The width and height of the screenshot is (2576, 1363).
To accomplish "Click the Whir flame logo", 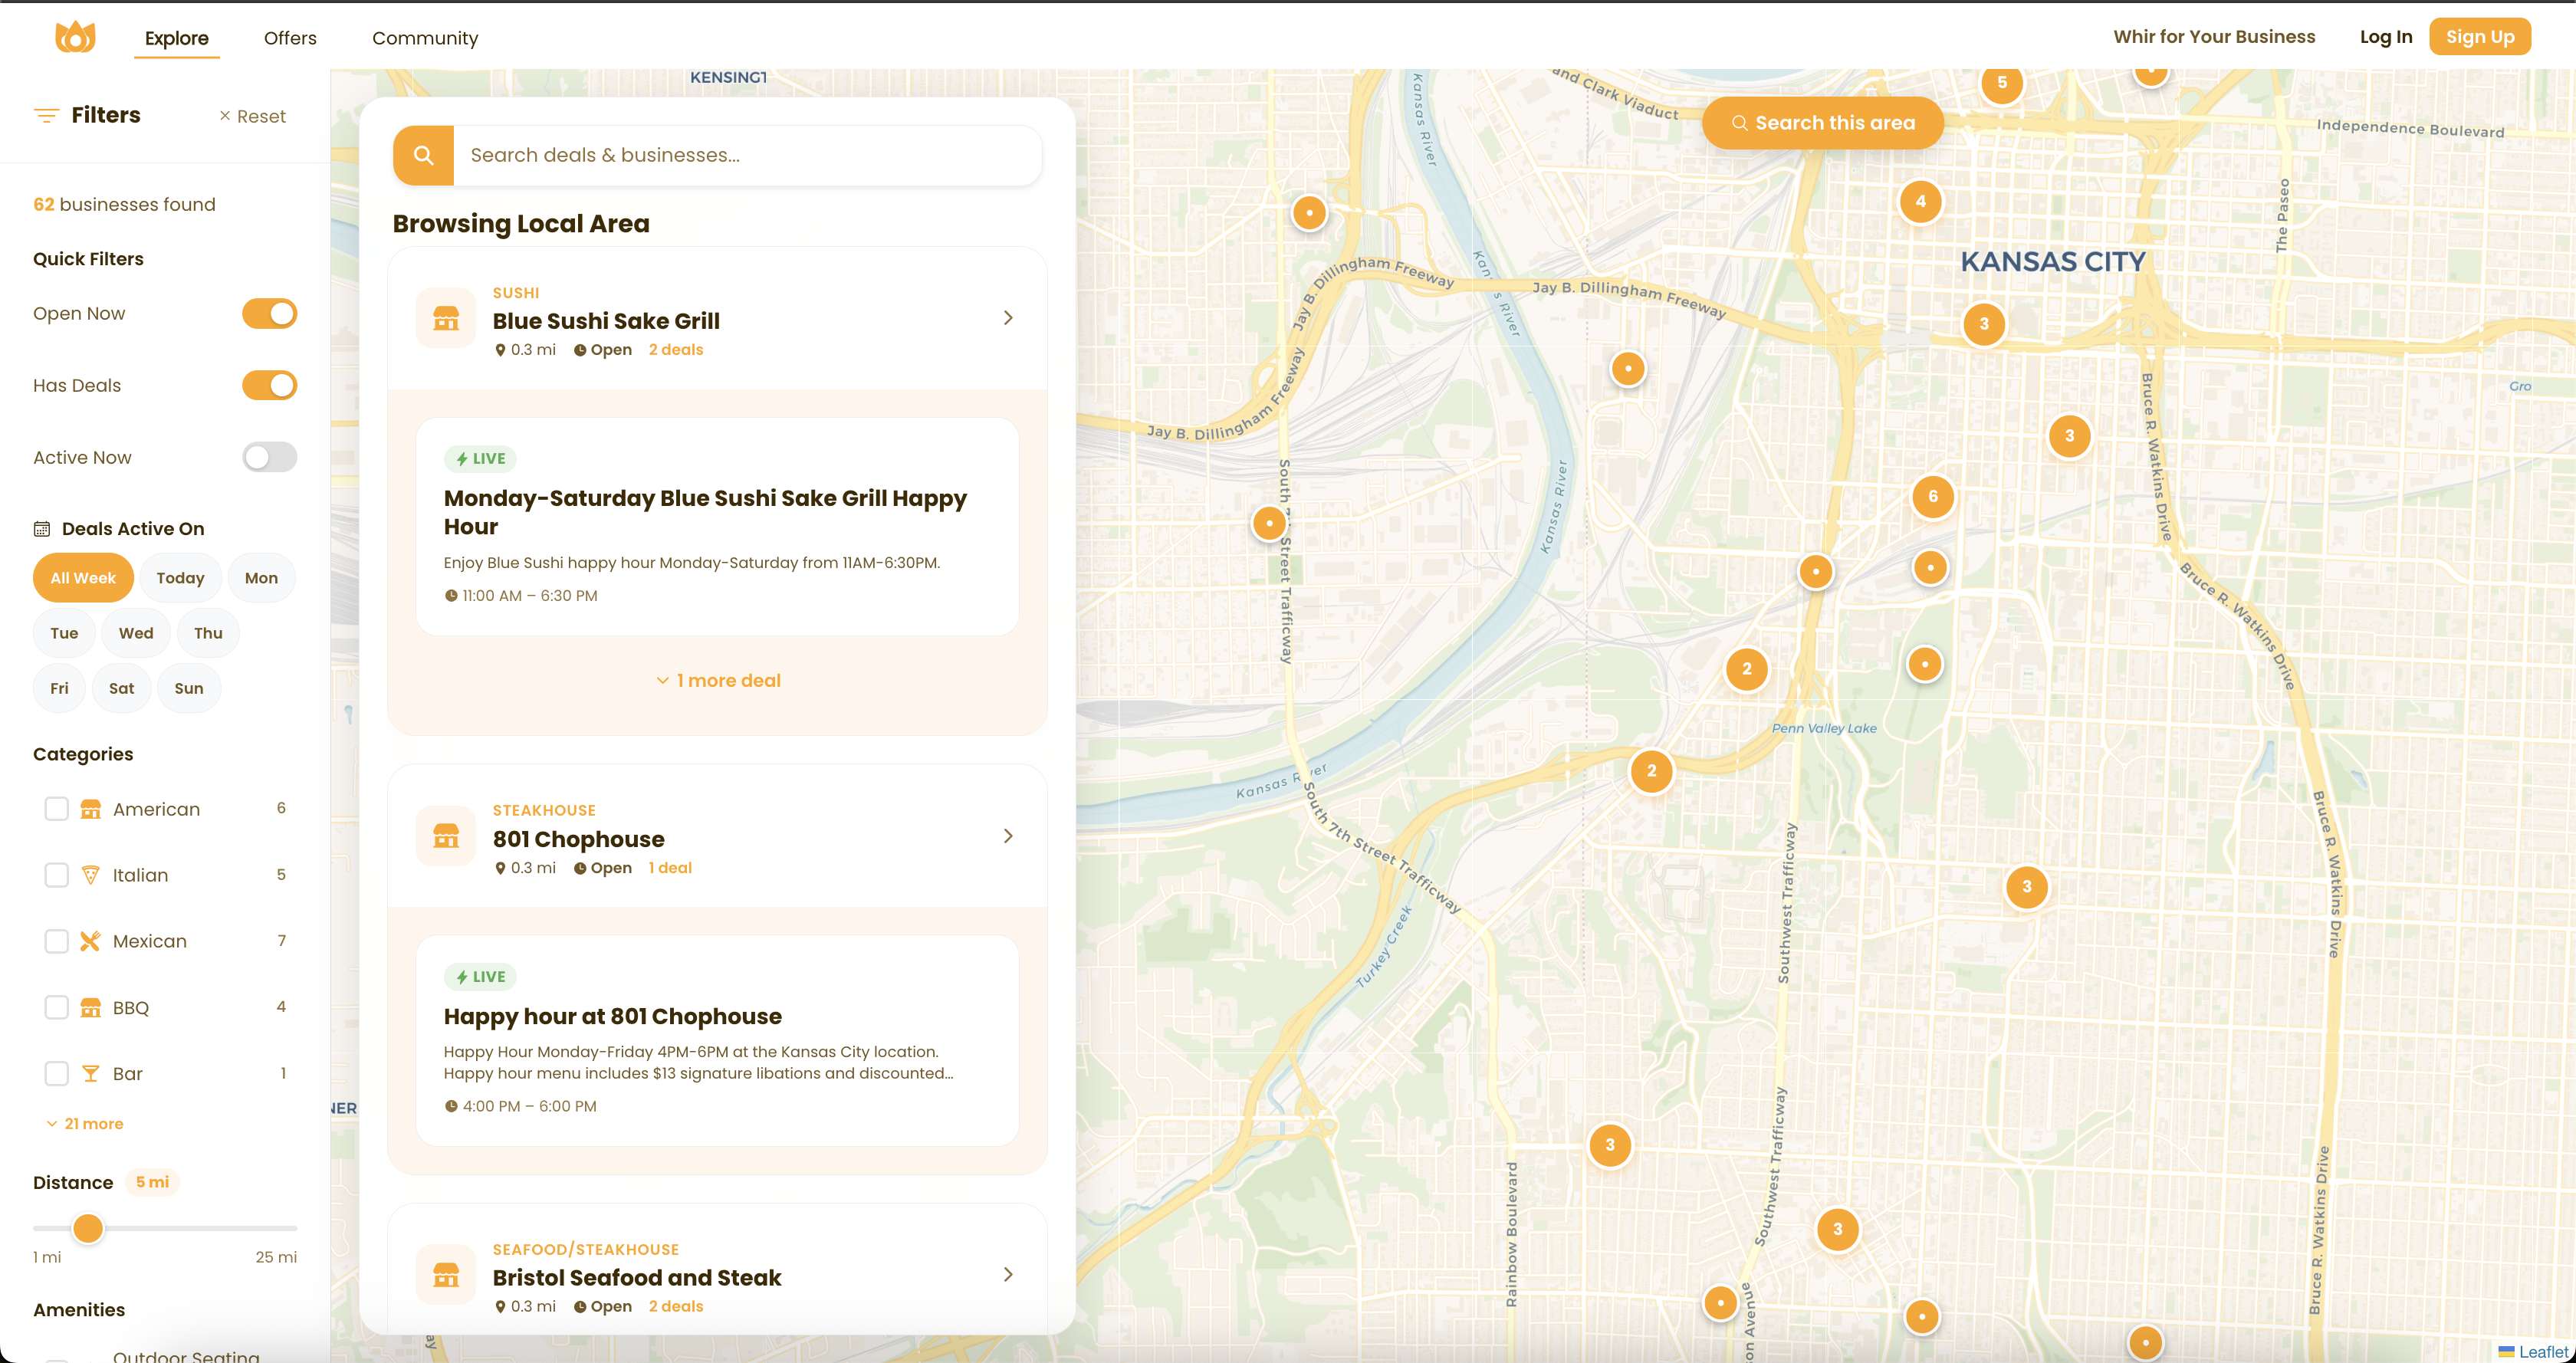I will pyautogui.click(x=75, y=37).
